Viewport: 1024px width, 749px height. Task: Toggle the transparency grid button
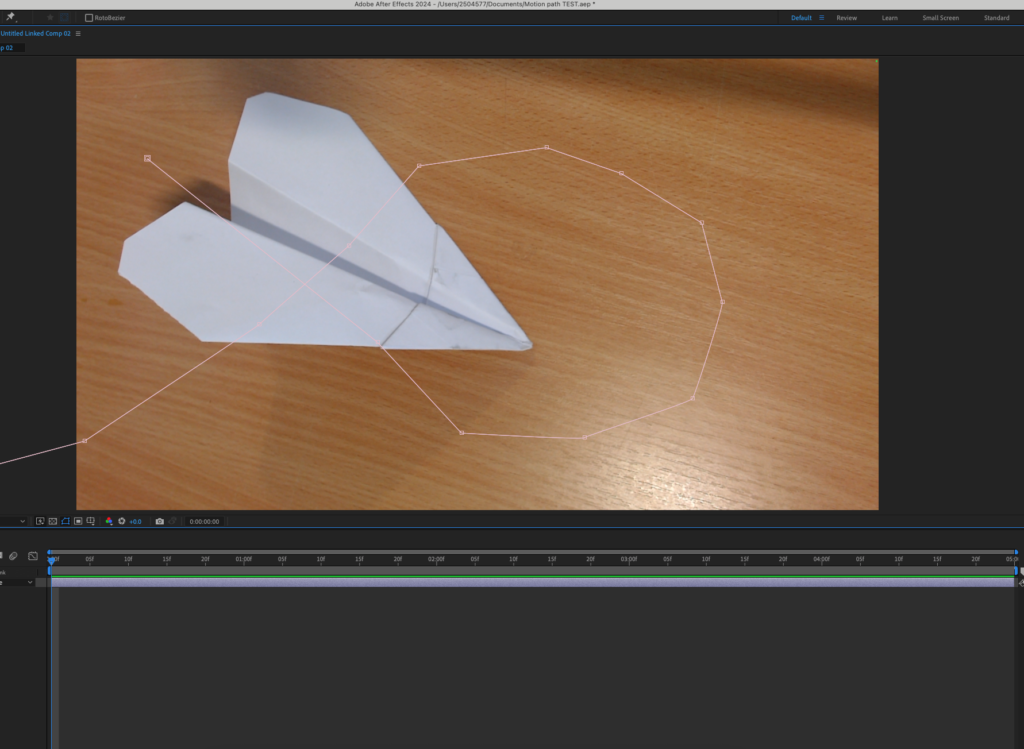coord(53,521)
